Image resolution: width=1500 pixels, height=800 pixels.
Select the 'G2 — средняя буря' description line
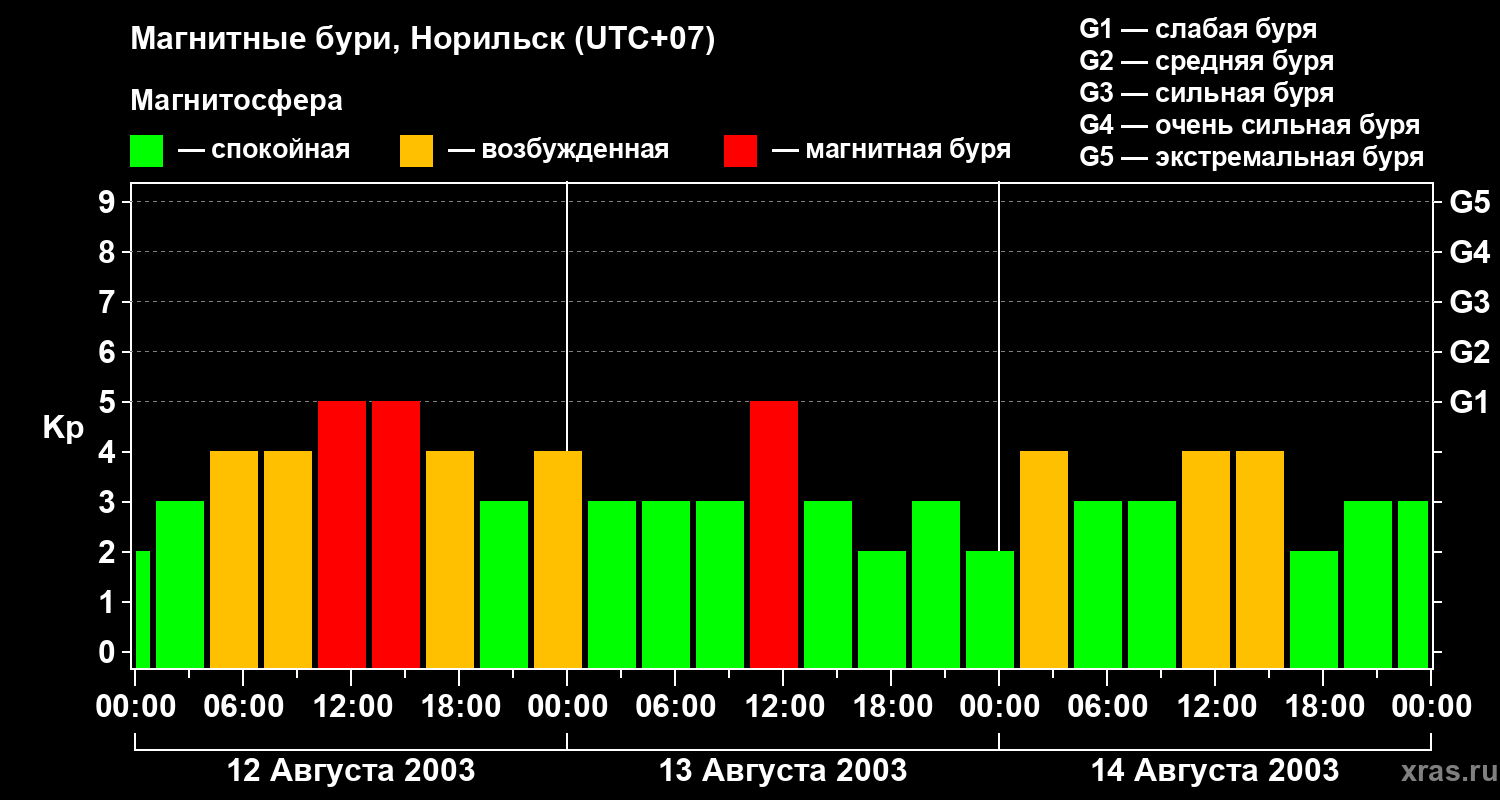point(1207,61)
